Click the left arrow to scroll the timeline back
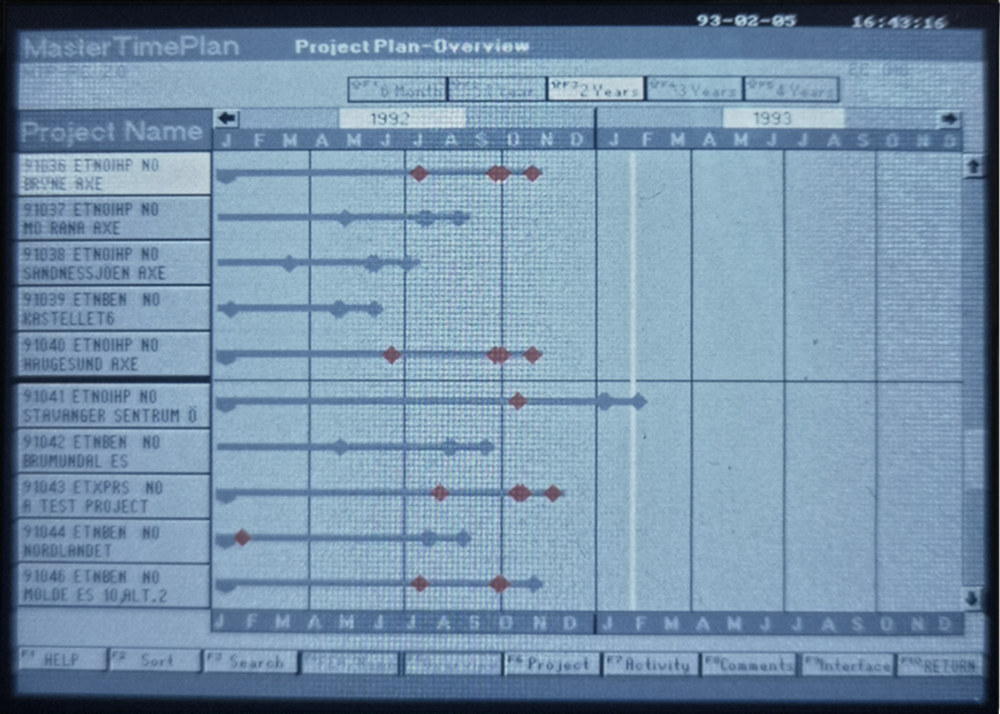 [x=226, y=119]
